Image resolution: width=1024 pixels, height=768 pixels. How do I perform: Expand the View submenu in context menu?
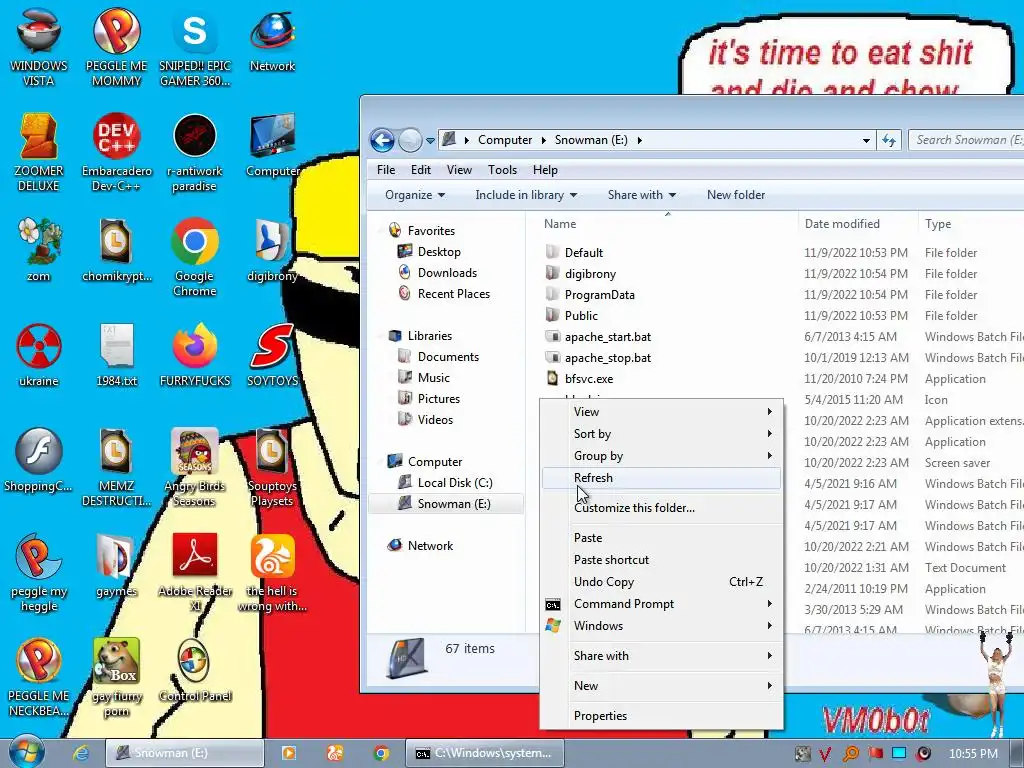pyautogui.click(x=661, y=411)
